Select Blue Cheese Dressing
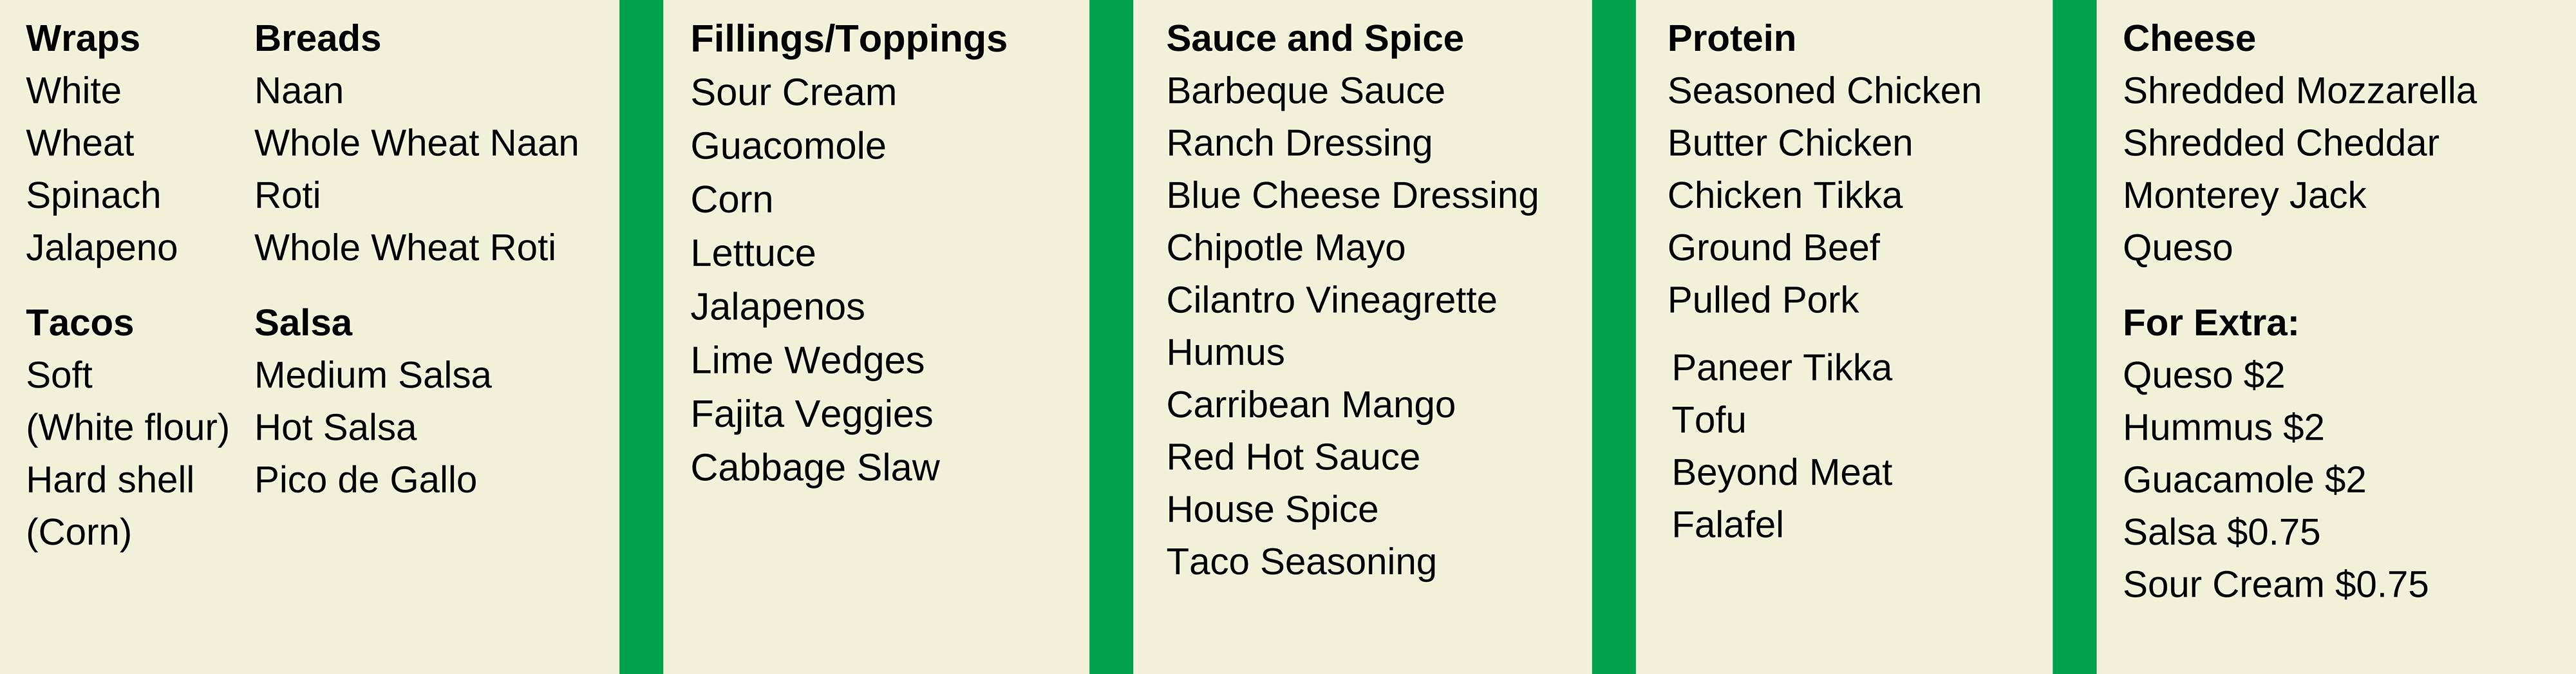The height and width of the screenshot is (674, 2576). click(x=1352, y=196)
